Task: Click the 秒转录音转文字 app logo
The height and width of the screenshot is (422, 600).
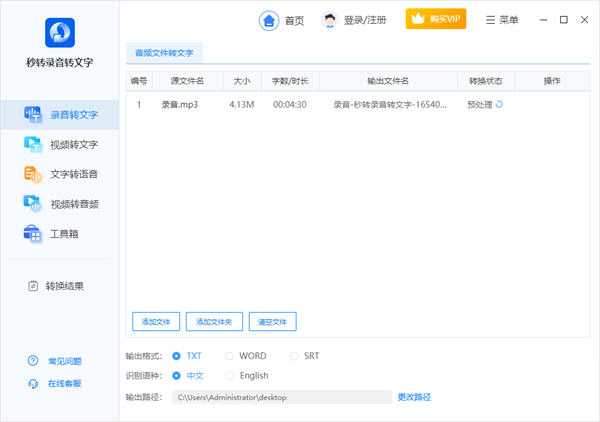Action: (60, 33)
